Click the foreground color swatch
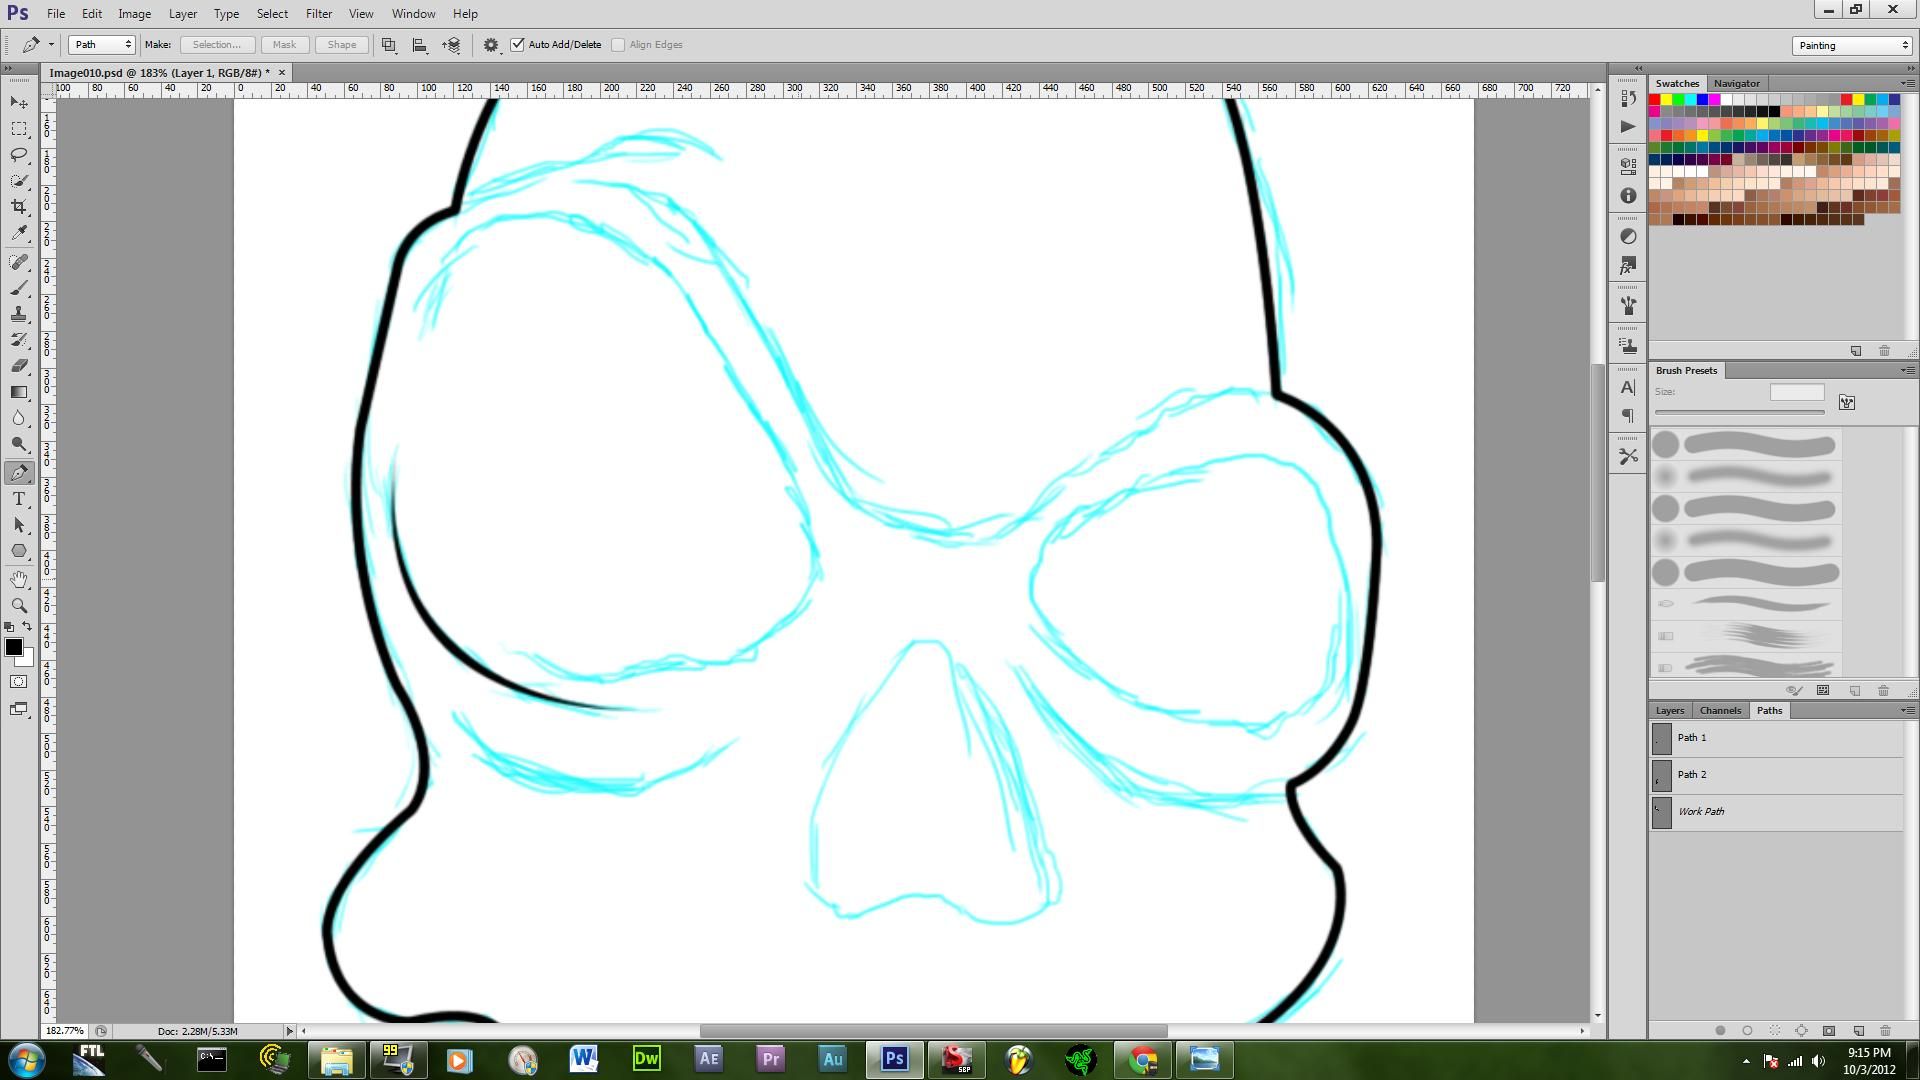 [14, 647]
